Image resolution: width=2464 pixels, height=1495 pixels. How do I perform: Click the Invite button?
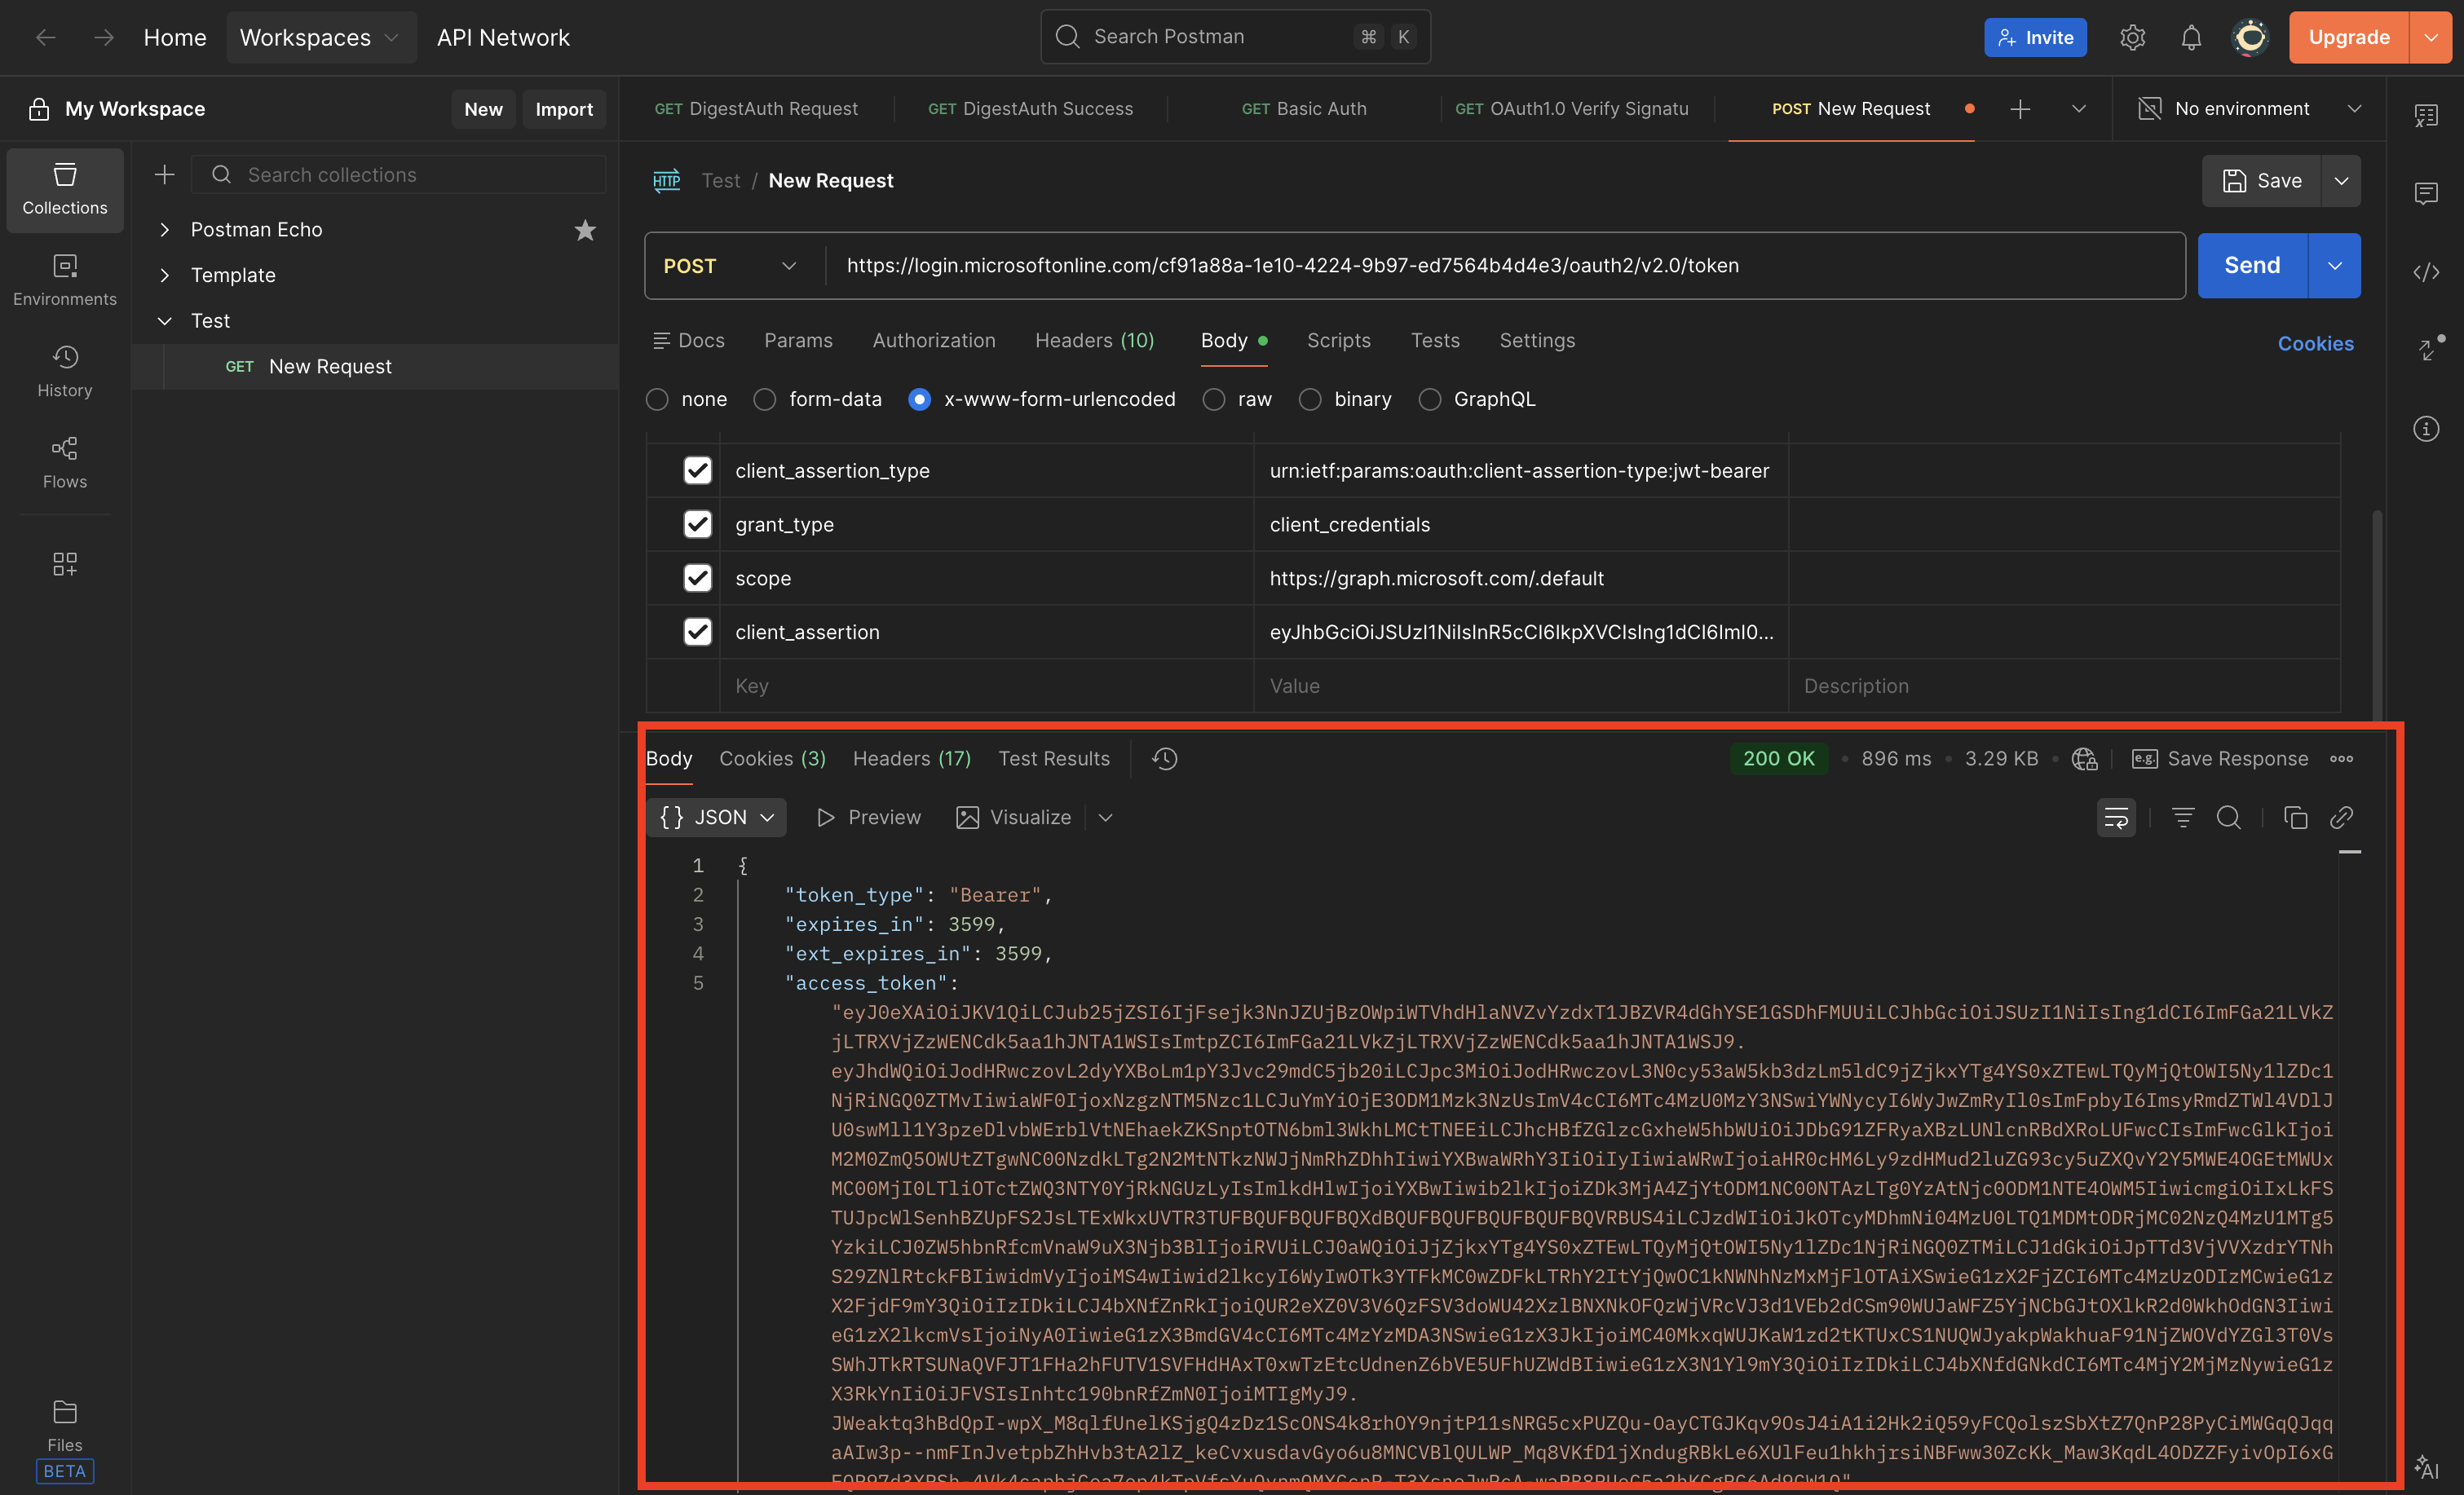(2035, 37)
